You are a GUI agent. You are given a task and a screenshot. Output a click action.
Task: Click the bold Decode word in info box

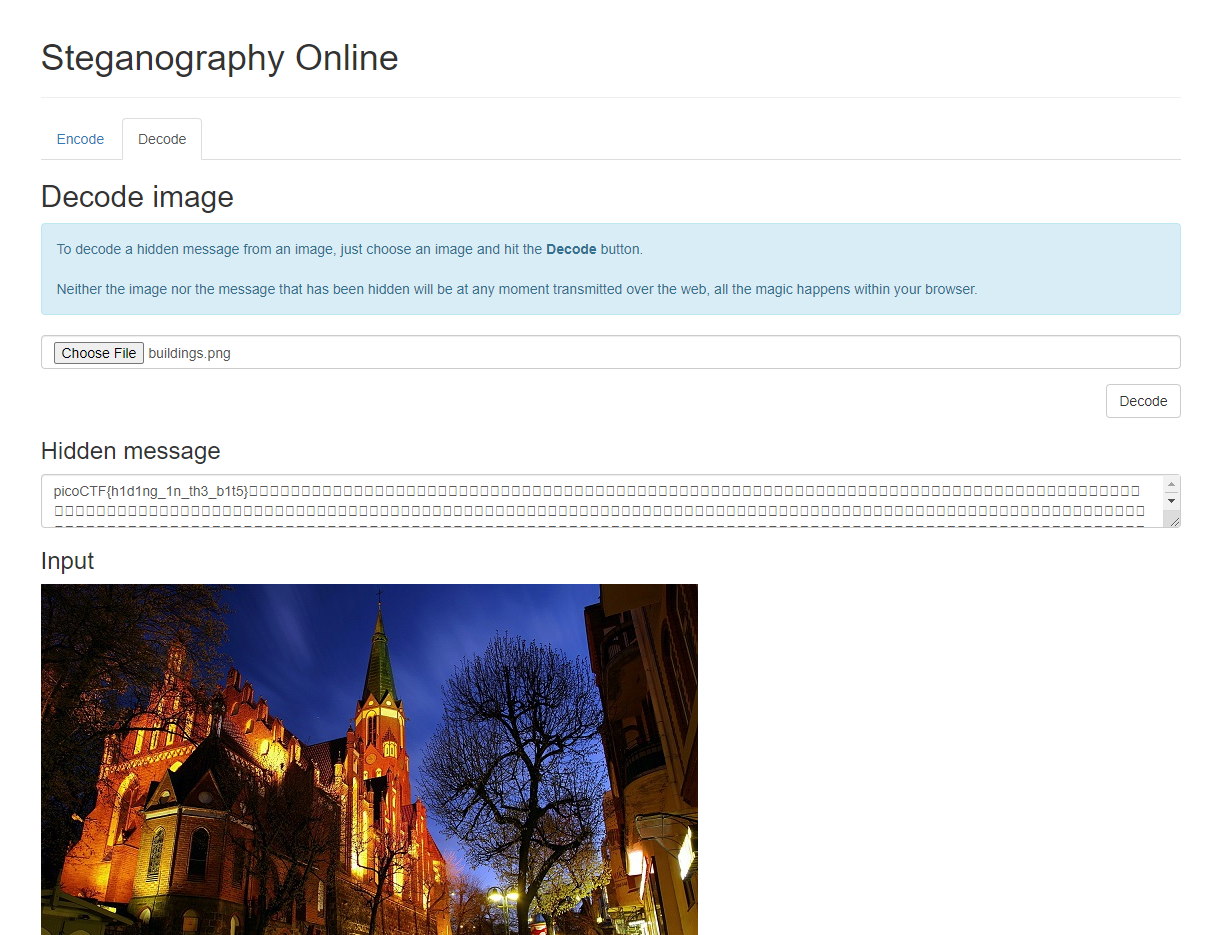[x=570, y=249]
